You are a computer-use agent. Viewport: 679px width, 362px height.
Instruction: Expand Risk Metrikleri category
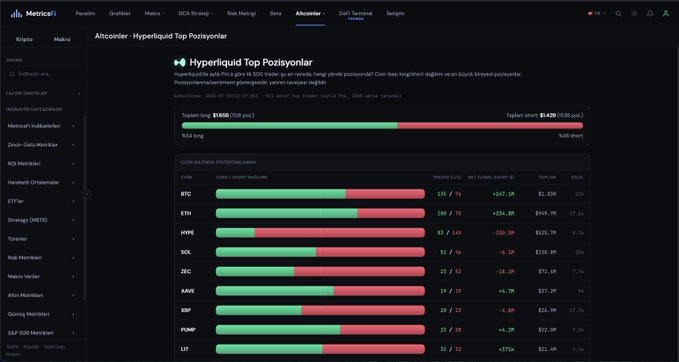click(x=42, y=258)
